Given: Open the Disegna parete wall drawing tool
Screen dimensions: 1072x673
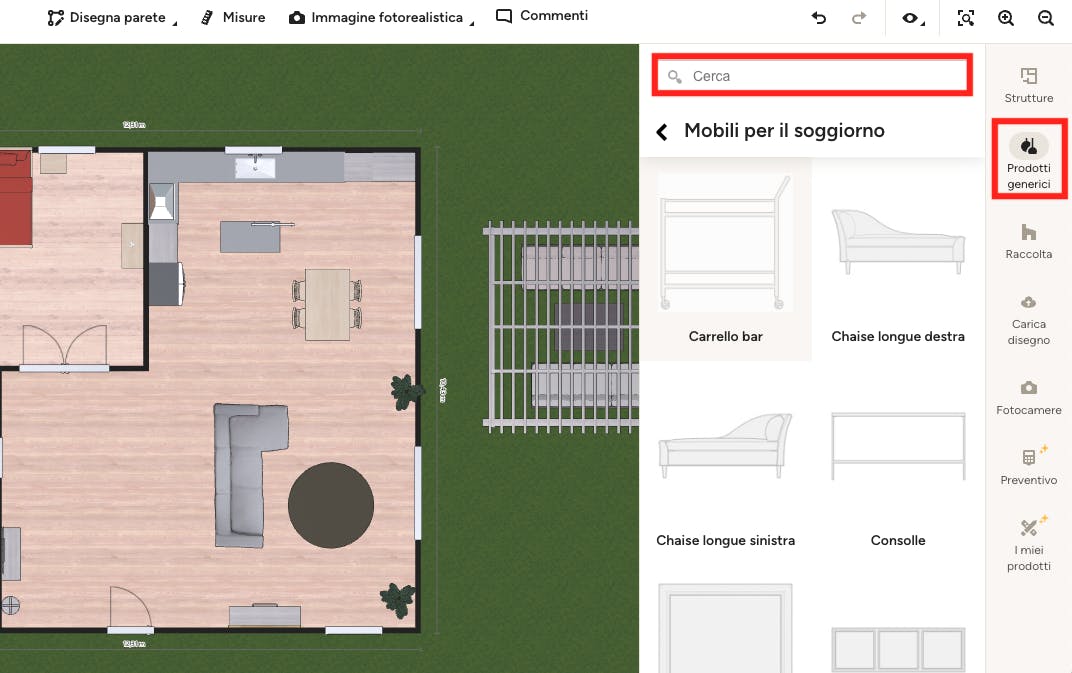Looking at the screenshot, I should click(x=107, y=17).
